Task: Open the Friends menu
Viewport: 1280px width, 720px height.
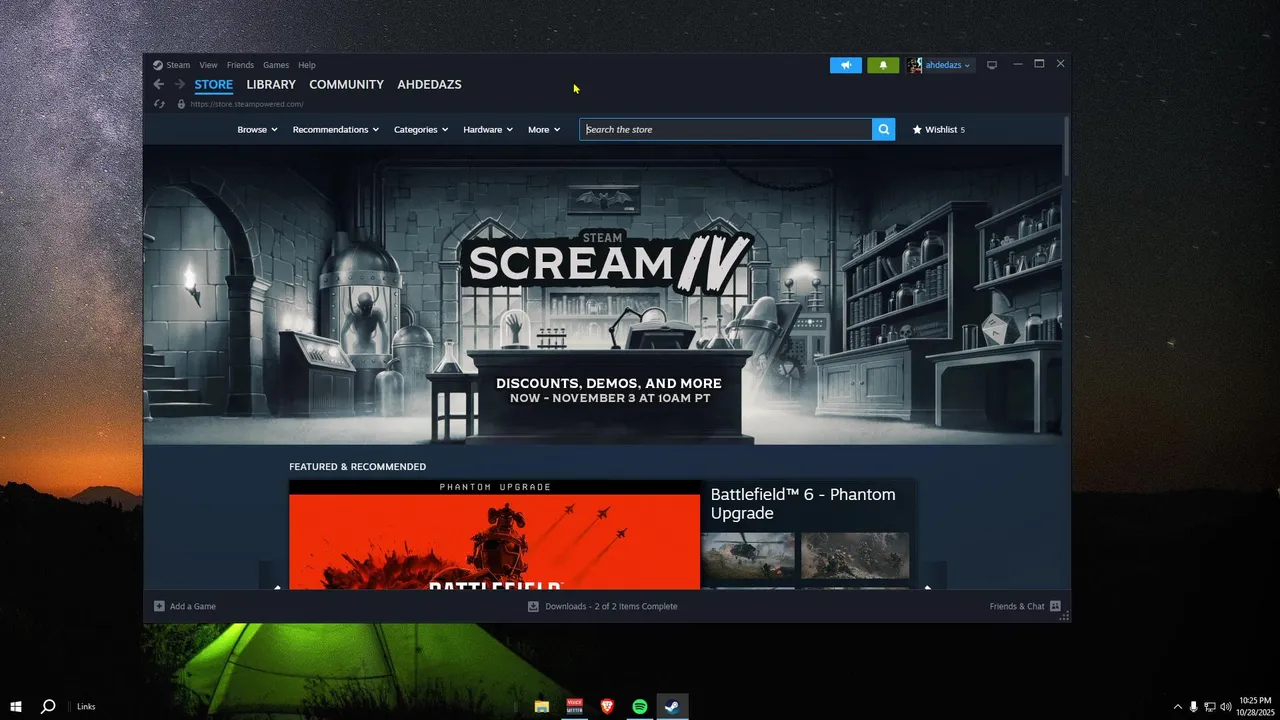Action: pyautogui.click(x=240, y=65)
